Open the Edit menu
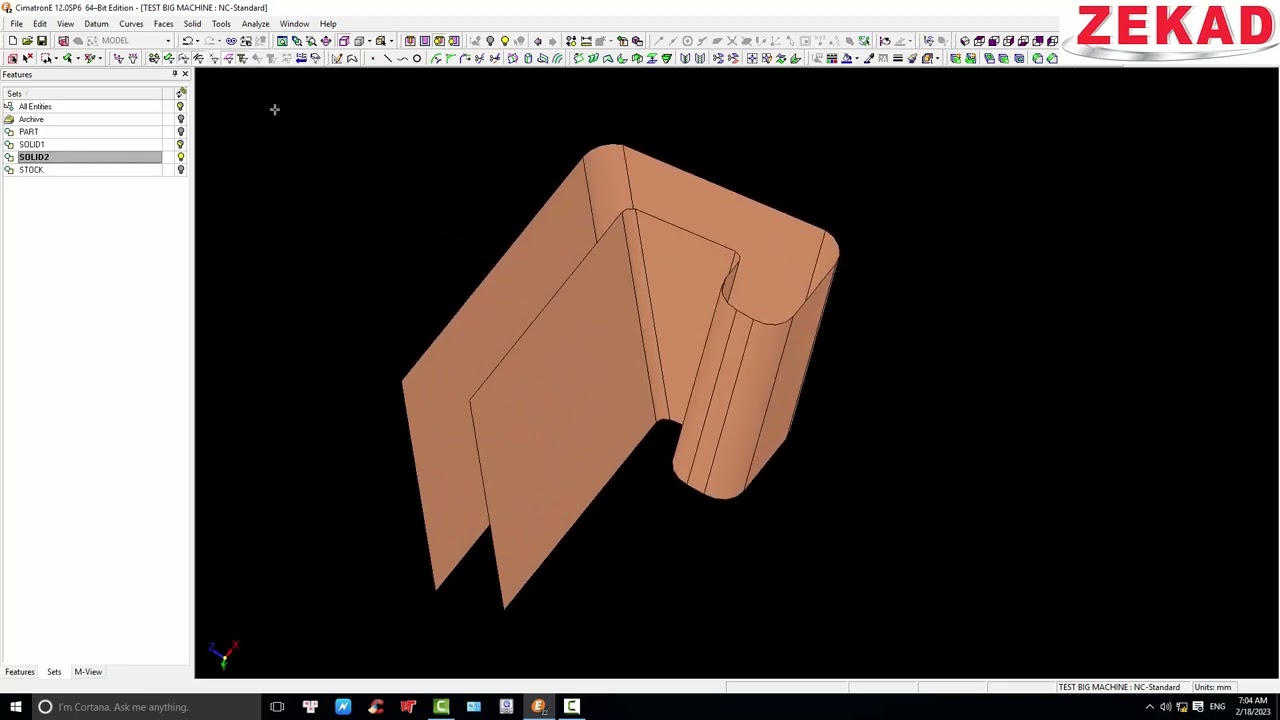This screenshot has width=1280, height=720. click(x=40, y=24)
